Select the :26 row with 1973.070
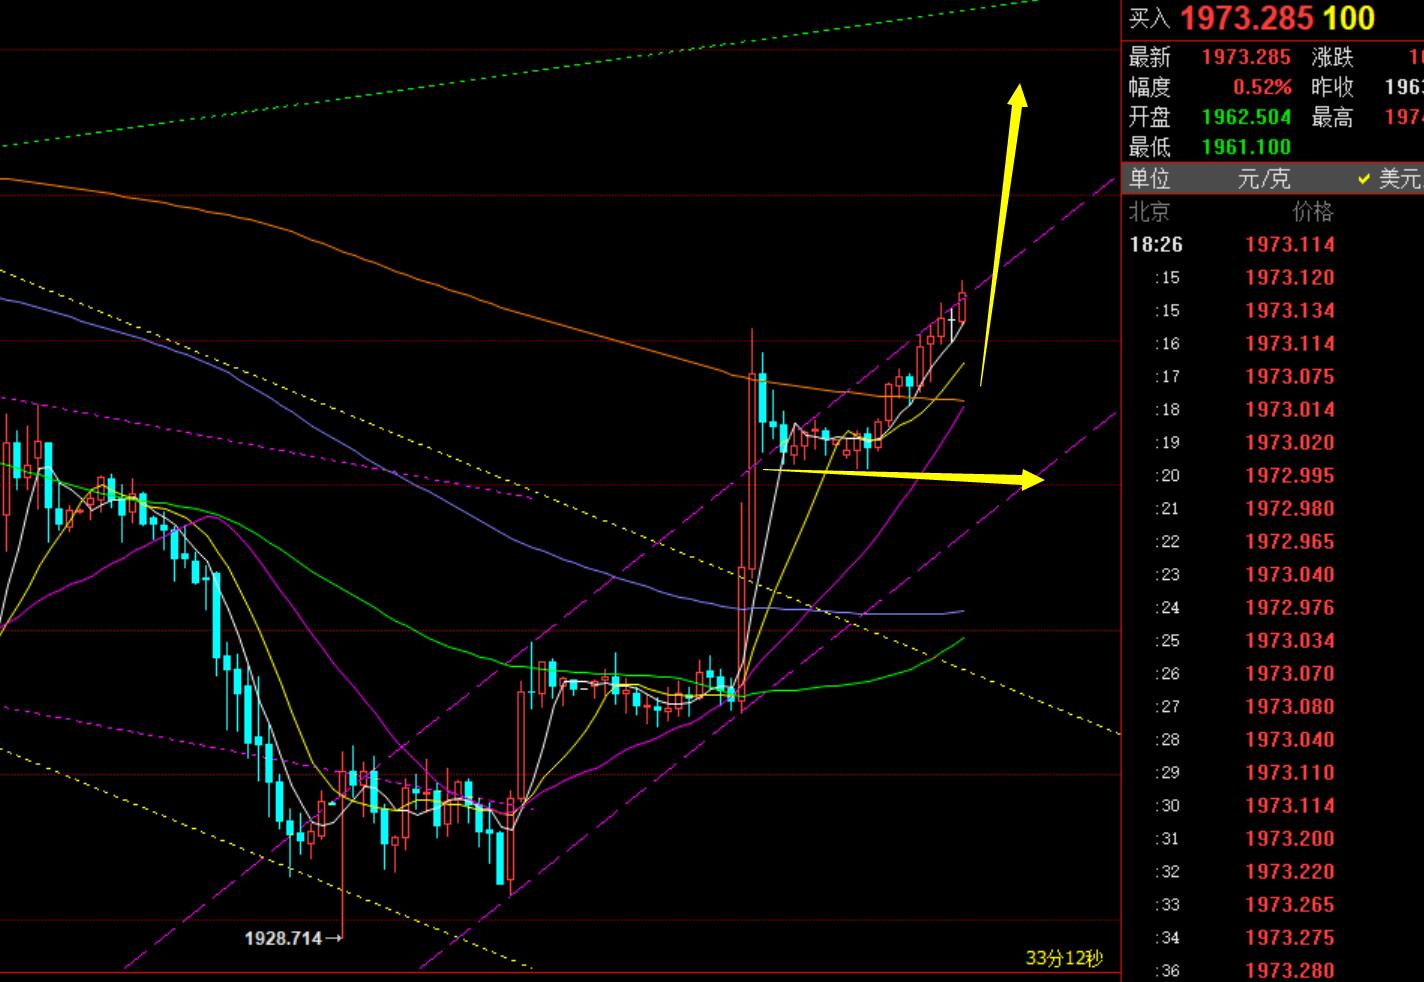Image resolution: width=1424 pixels, height=982 pixels. tap(1273, 674)
